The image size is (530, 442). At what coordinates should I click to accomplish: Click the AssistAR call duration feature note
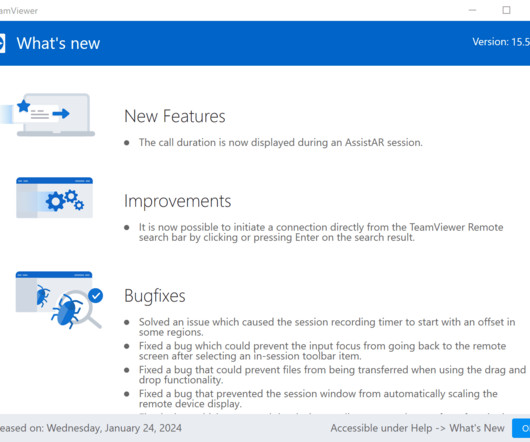click(281, 142)
